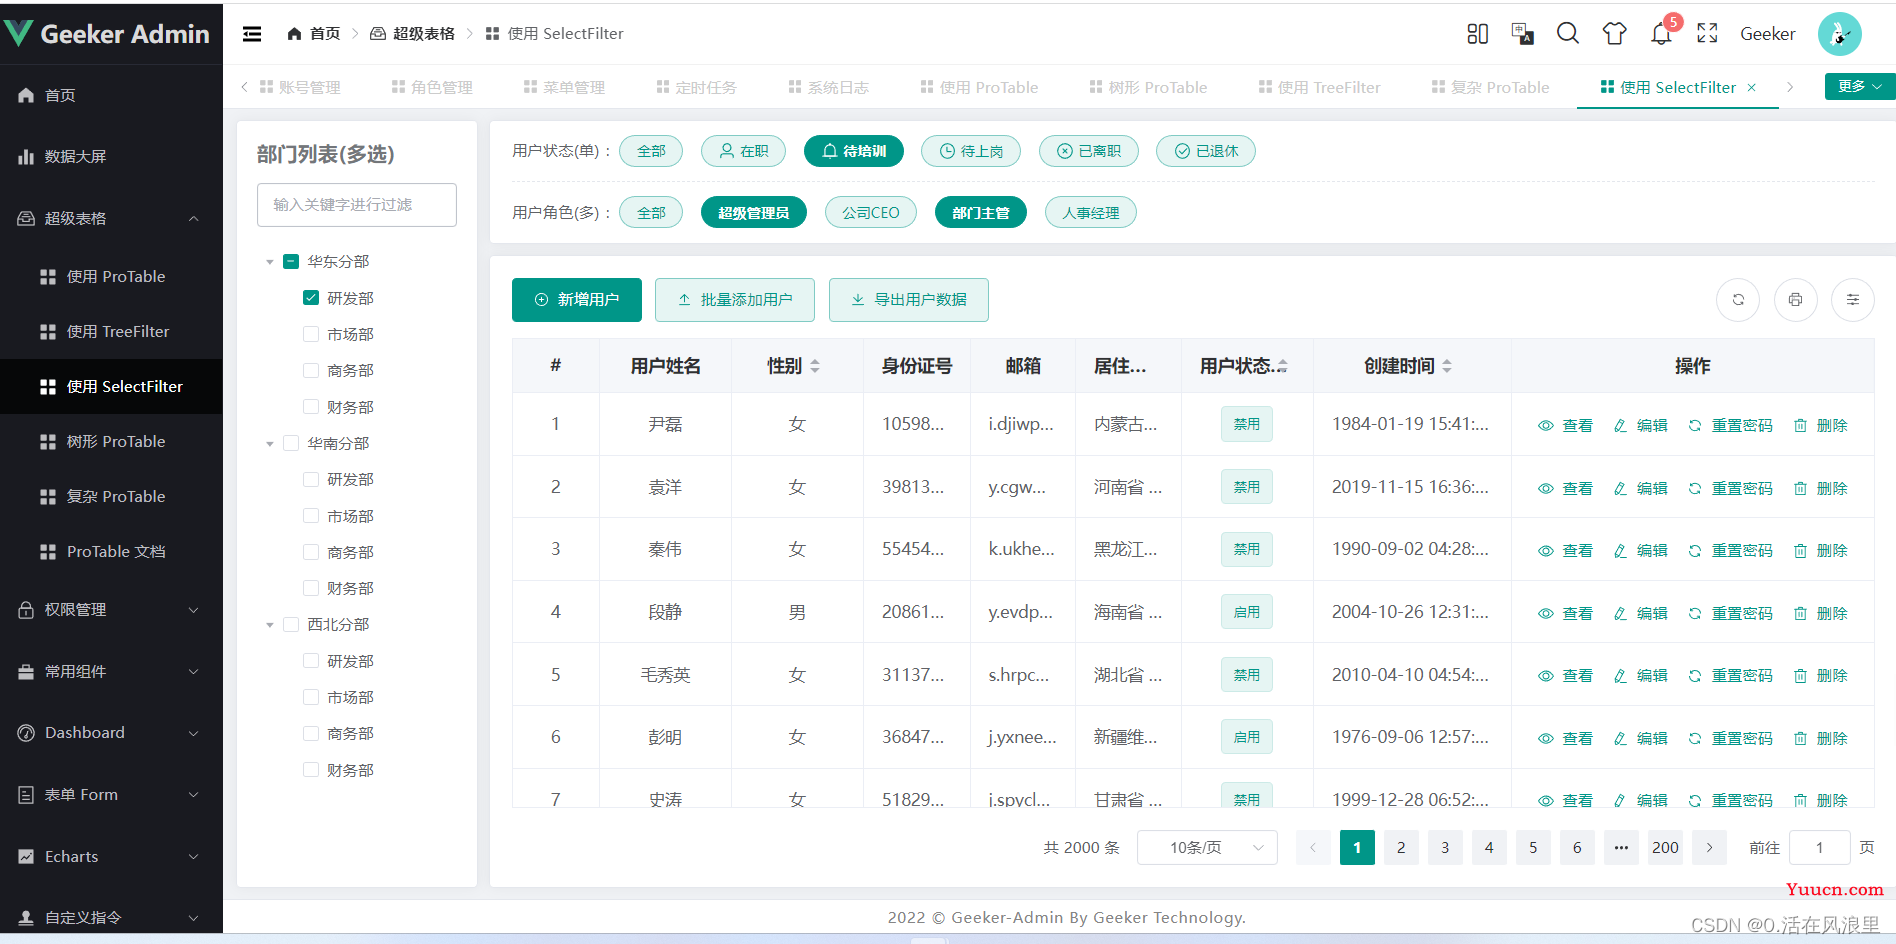Collapse the sidebar with the hamburger icon
1896x944 pixels.
[252, 34]
